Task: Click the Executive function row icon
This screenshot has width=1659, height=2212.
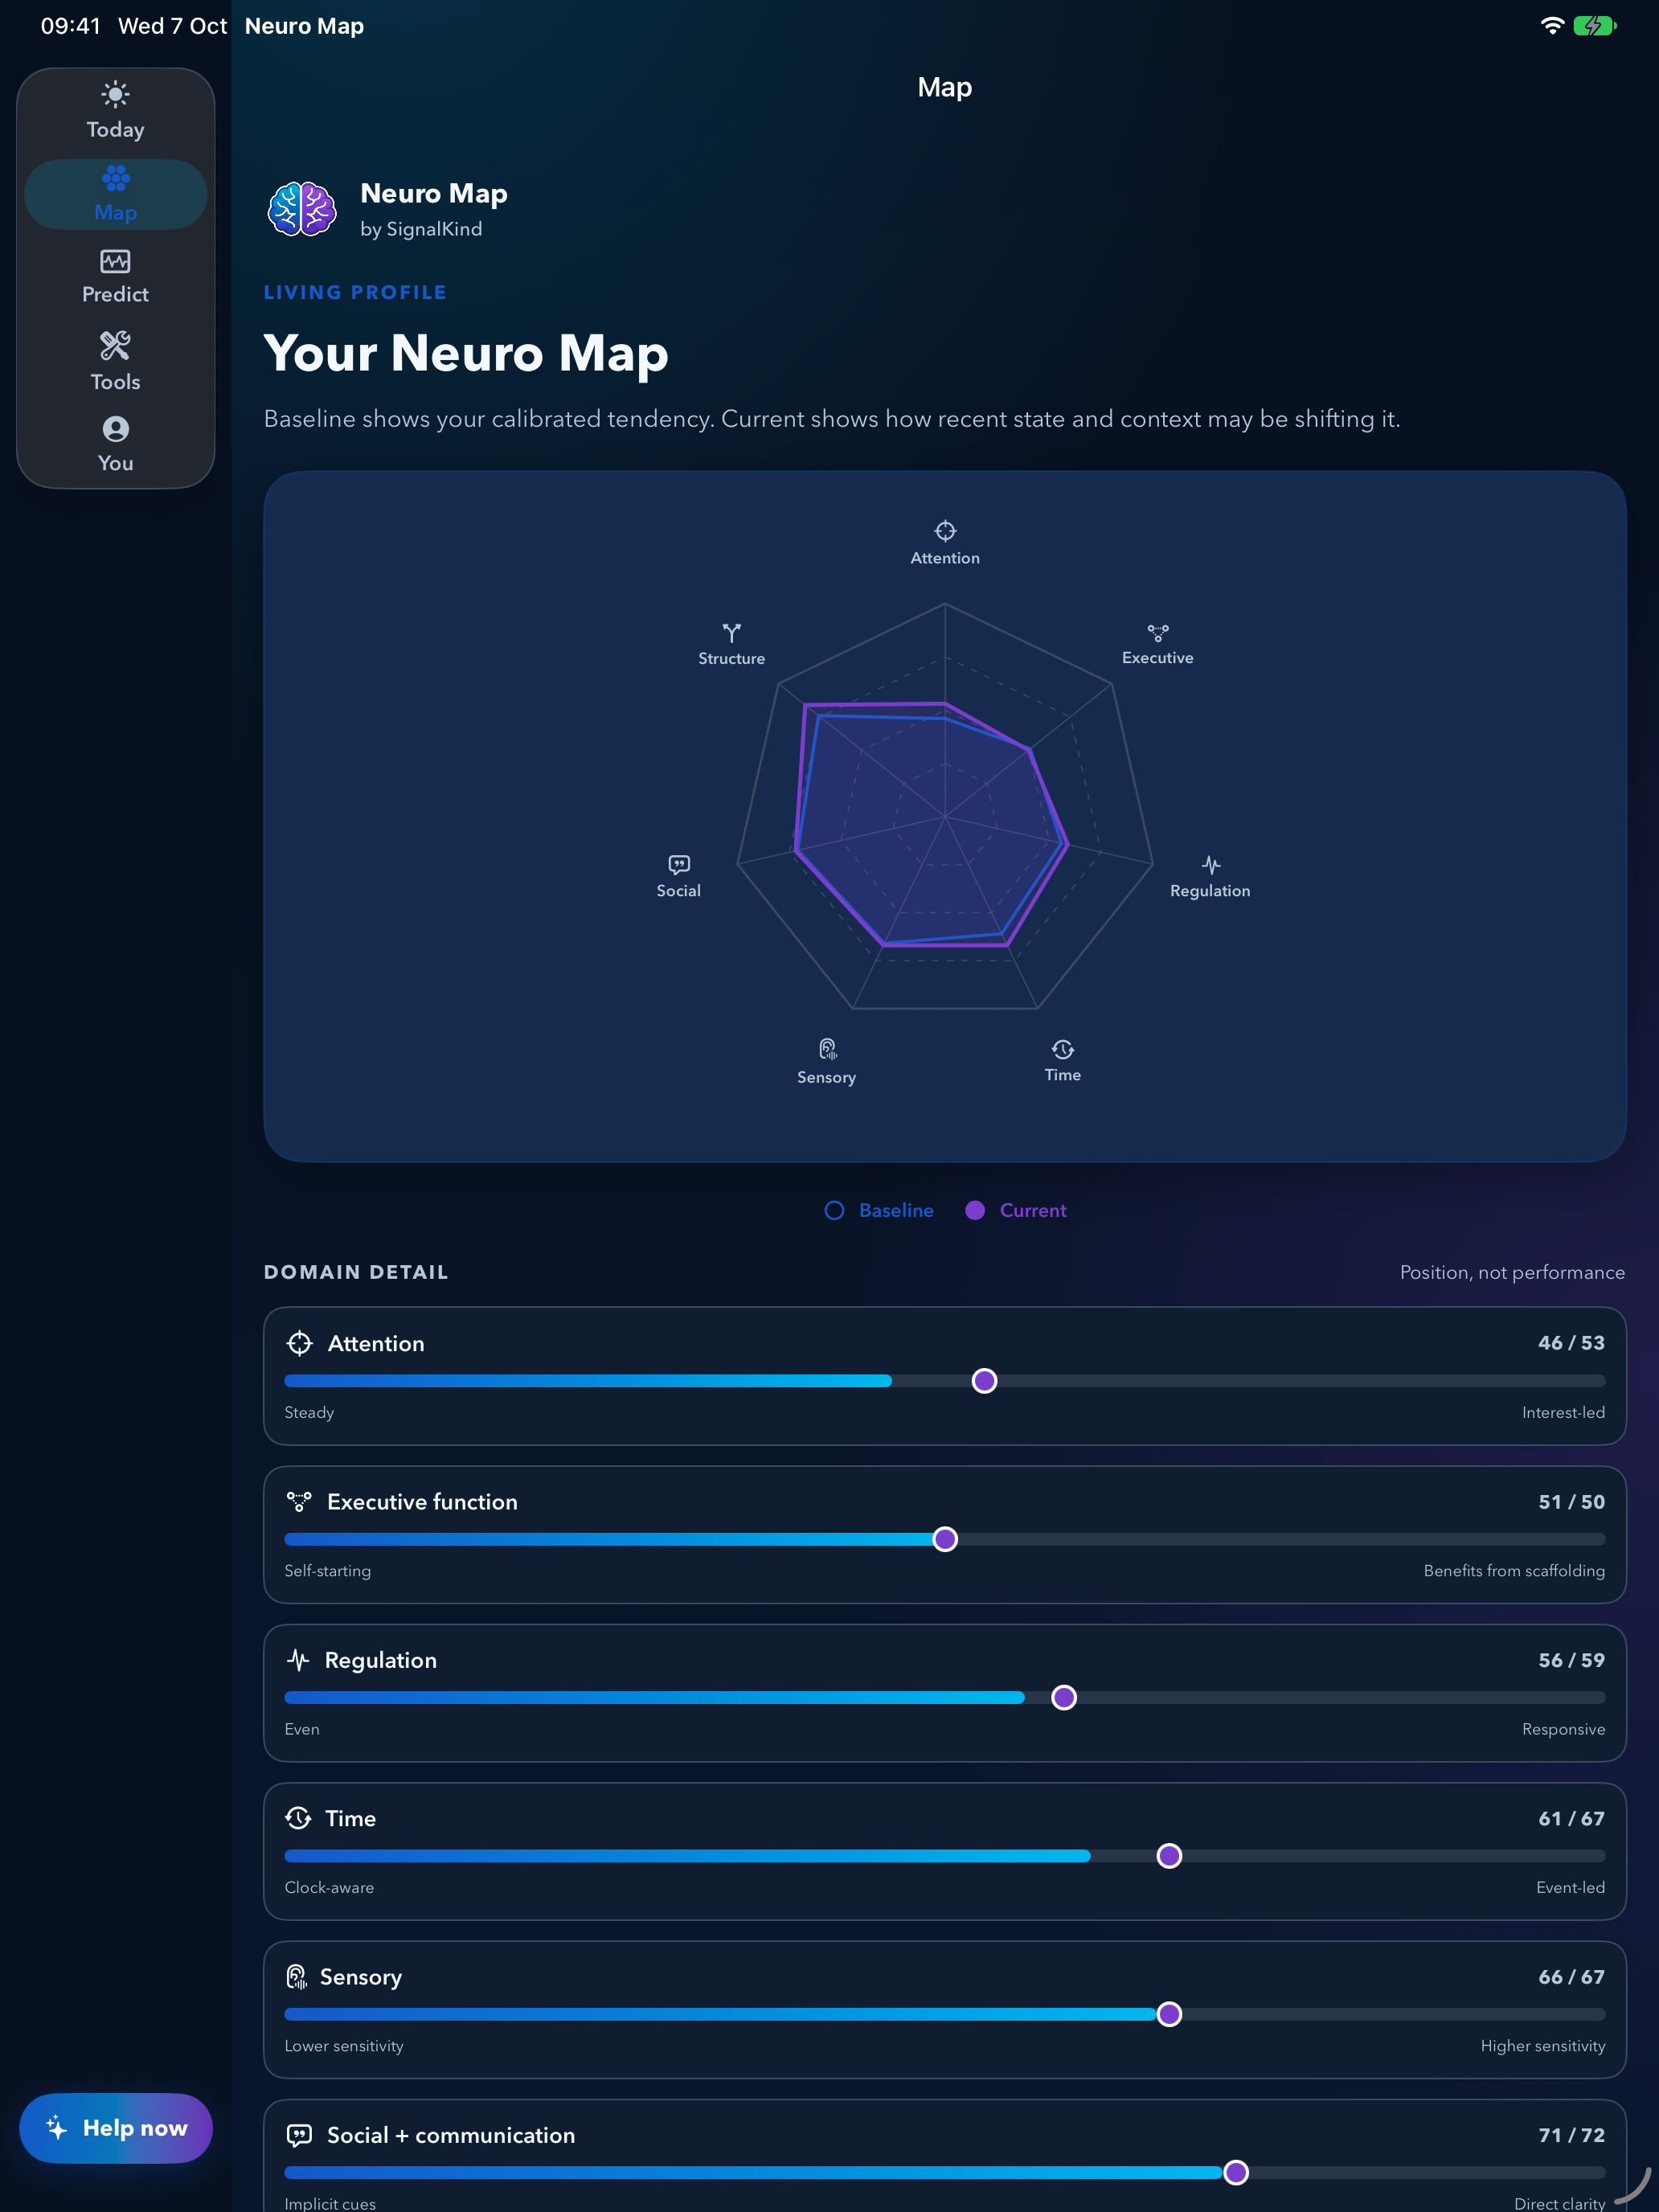Action: (x=299, y=1501)
